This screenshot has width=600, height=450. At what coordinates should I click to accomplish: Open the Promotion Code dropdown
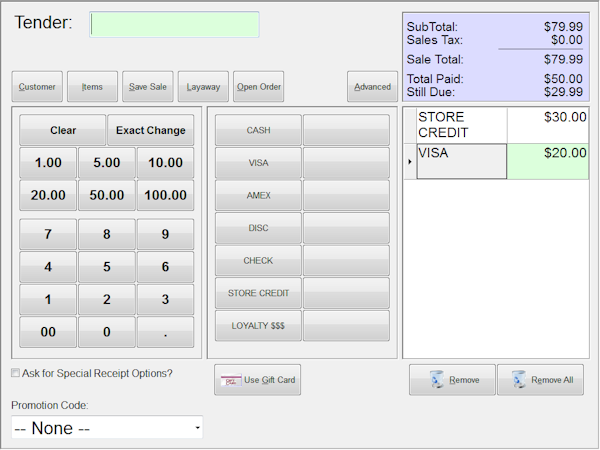click(106, 428)
